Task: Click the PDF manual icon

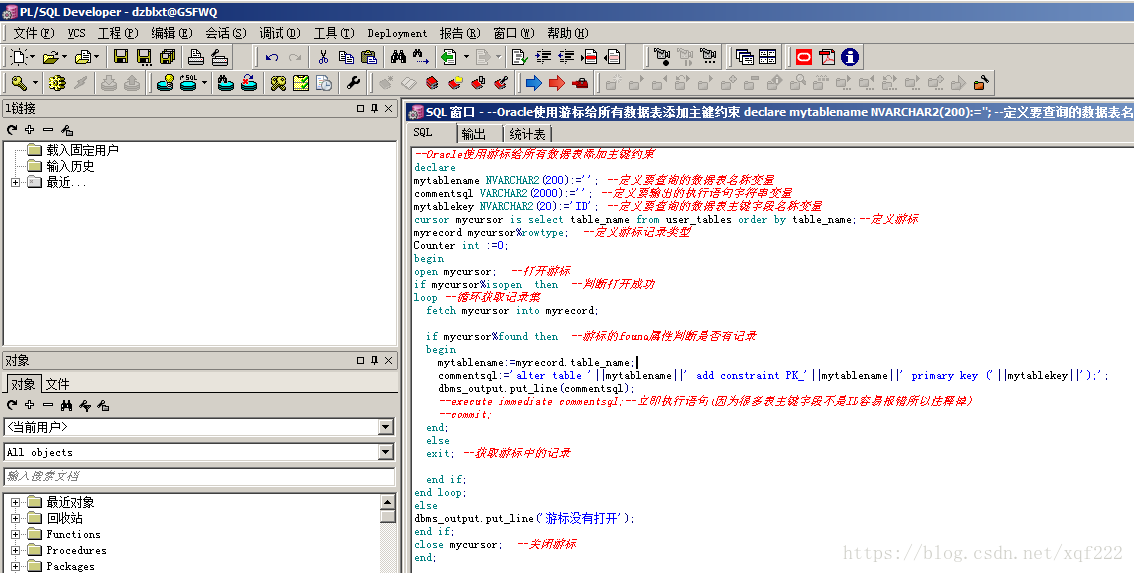Action: tap(827, 56)
